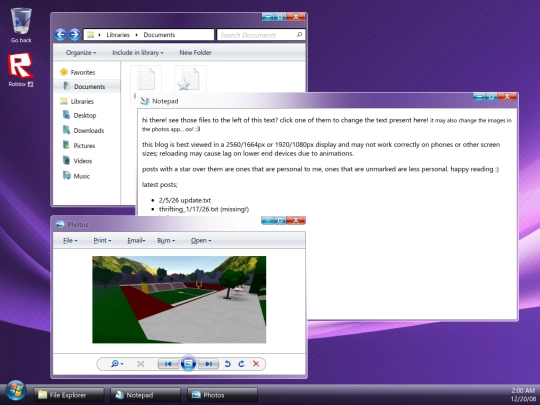Screen dimensions: 540x405
Task: Select Libraries in the sidebar
Action: (77, 101)
